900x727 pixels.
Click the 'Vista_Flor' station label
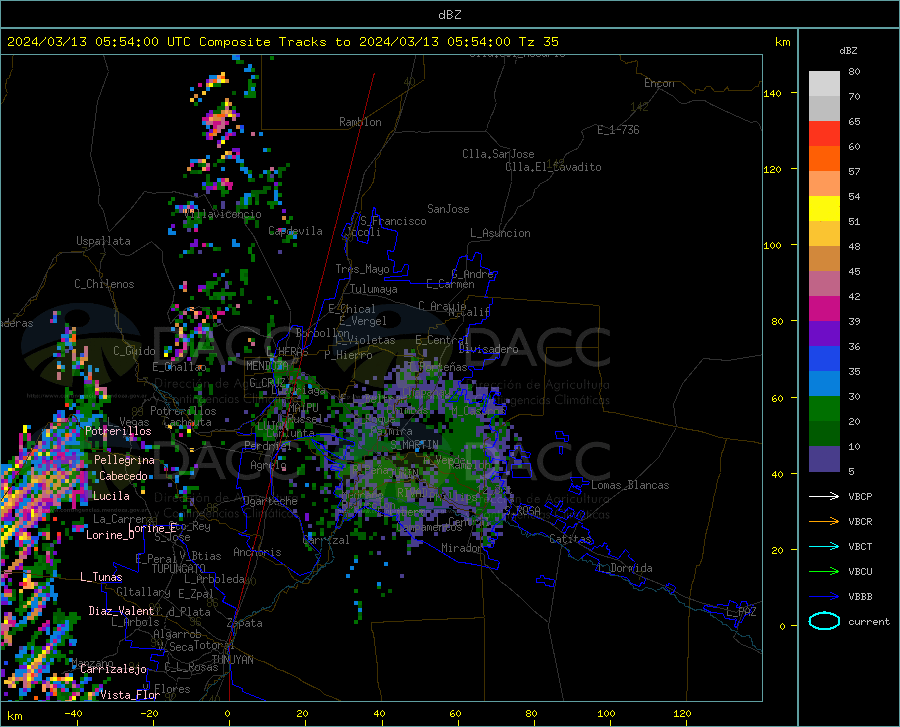(x=130, y=695)
